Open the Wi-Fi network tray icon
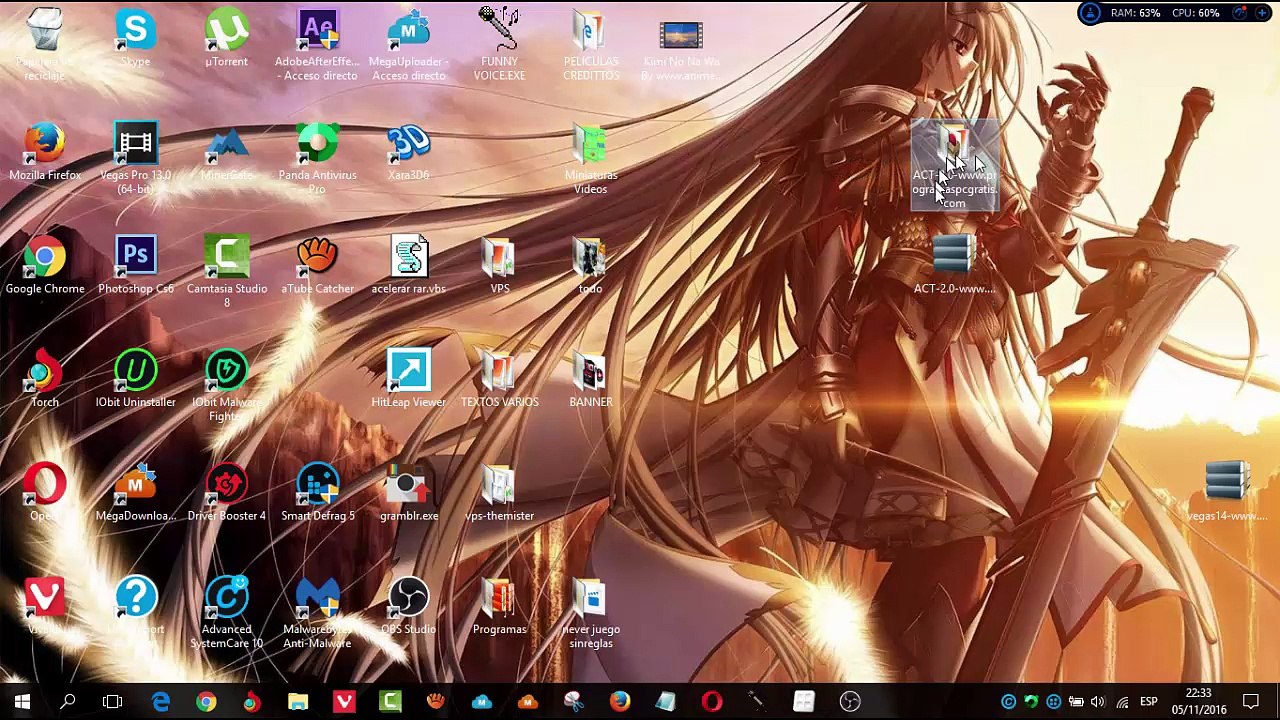 tap(1122, 702)
